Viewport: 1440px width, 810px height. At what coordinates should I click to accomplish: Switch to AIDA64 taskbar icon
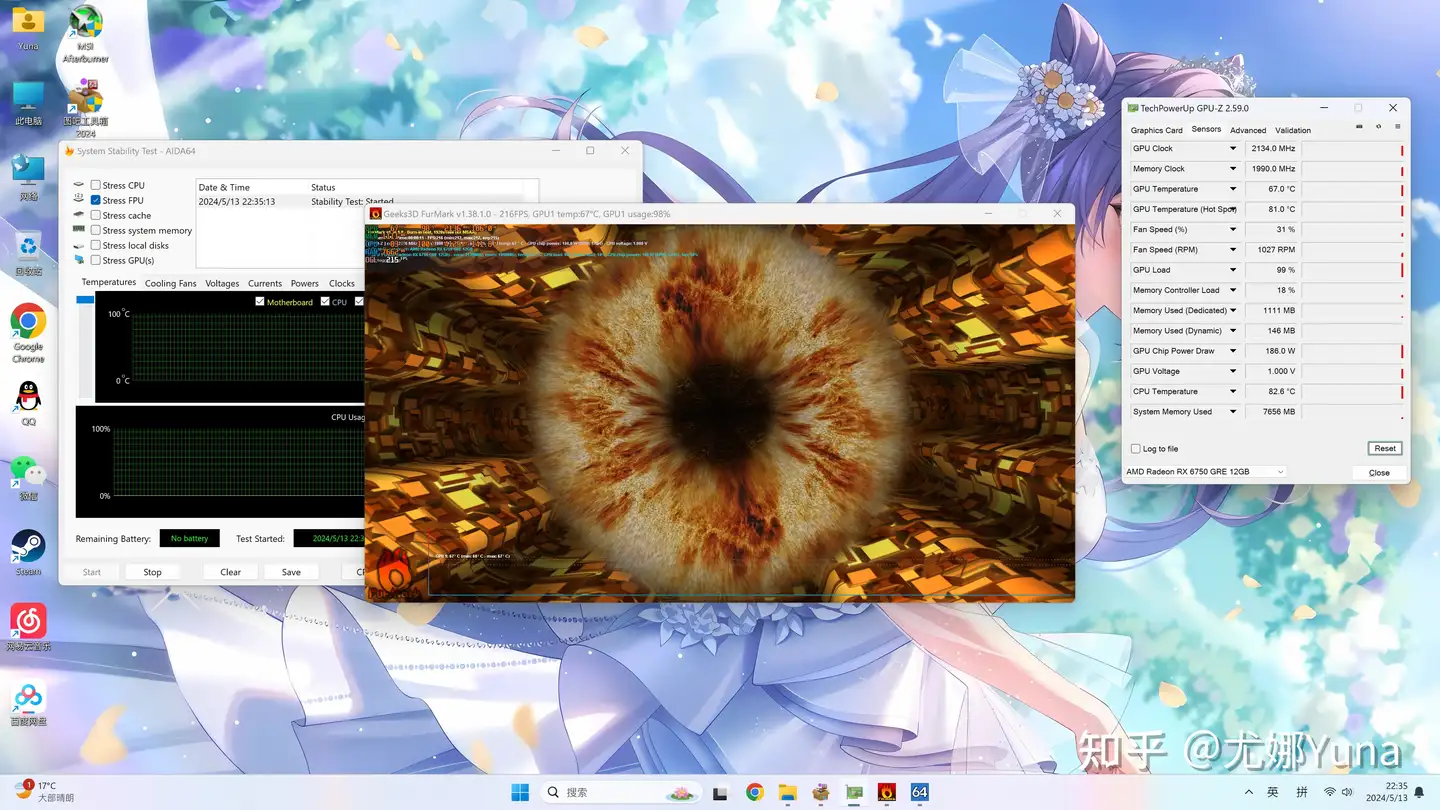click(919, 792)
